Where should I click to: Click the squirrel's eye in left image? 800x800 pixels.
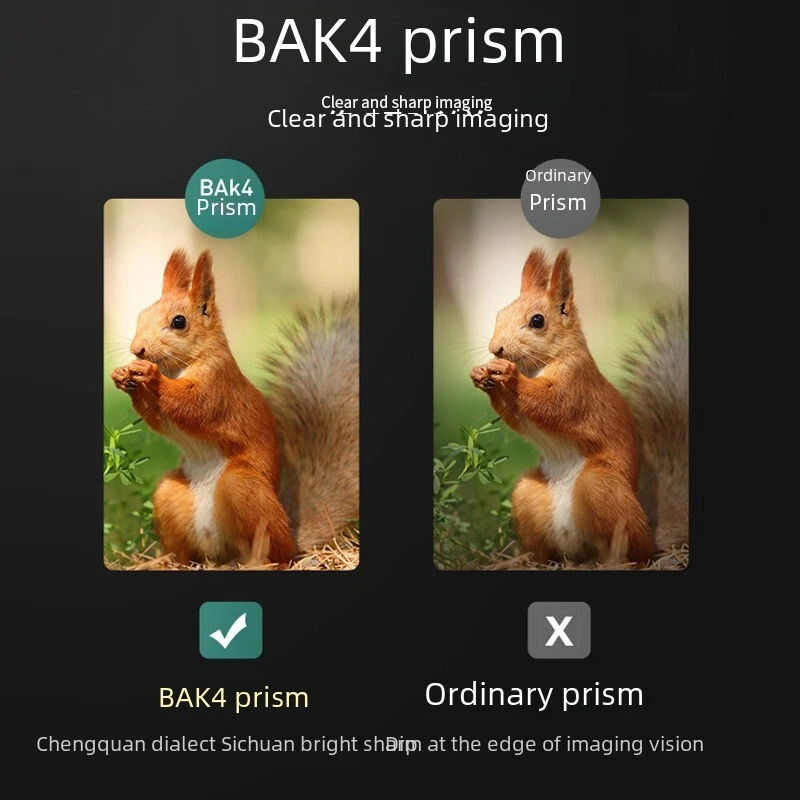click(179, 322)
